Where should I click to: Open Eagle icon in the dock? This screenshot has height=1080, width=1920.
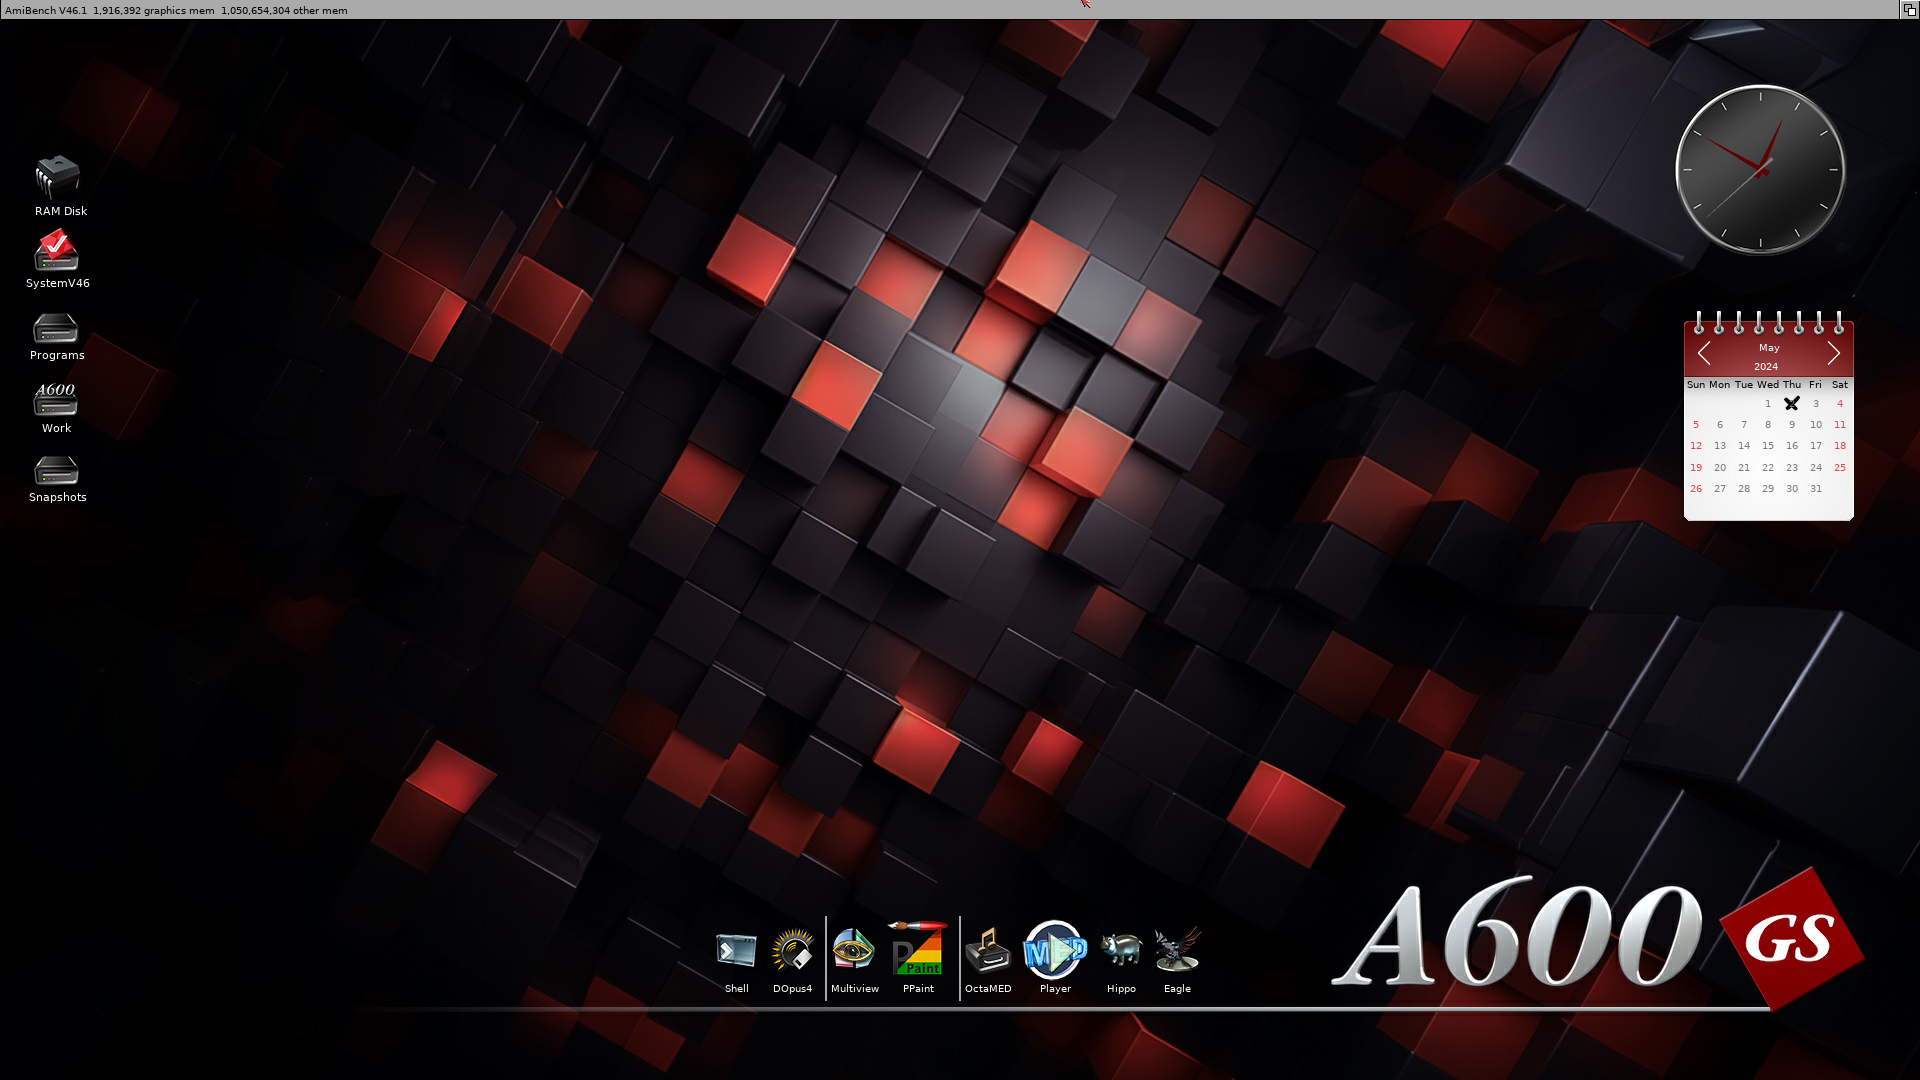(x=1177, y=950)
